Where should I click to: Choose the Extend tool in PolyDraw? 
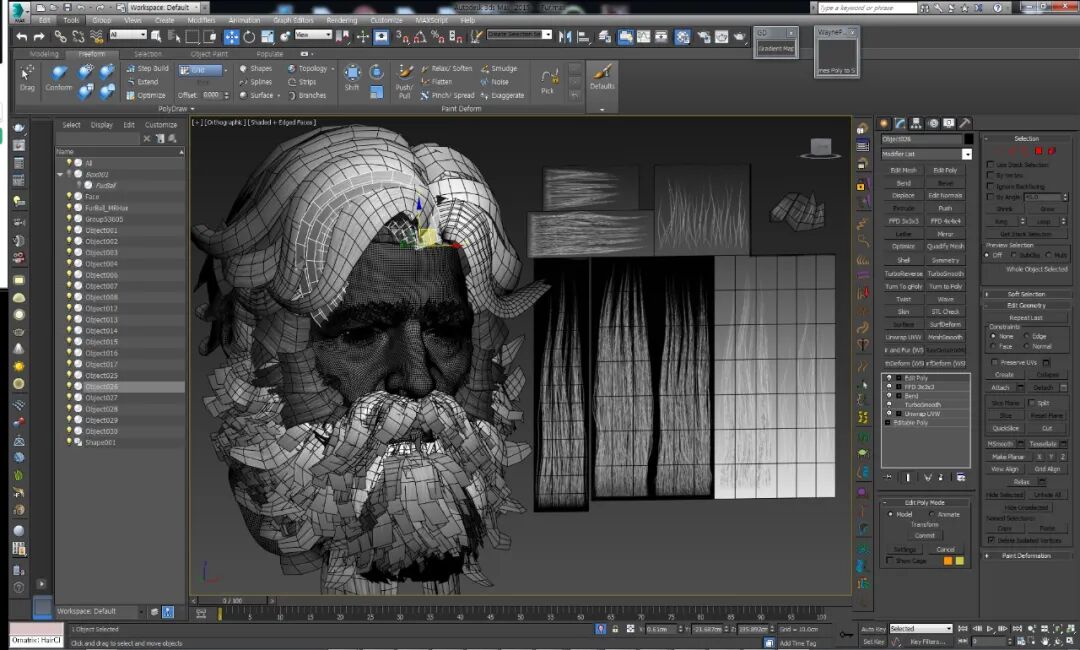point(143,81)
